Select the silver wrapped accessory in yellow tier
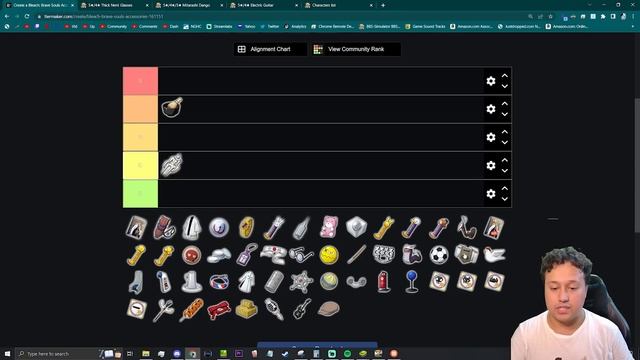Screen dimensions: 640x360 pyautogui.click(x=171, y=164)
